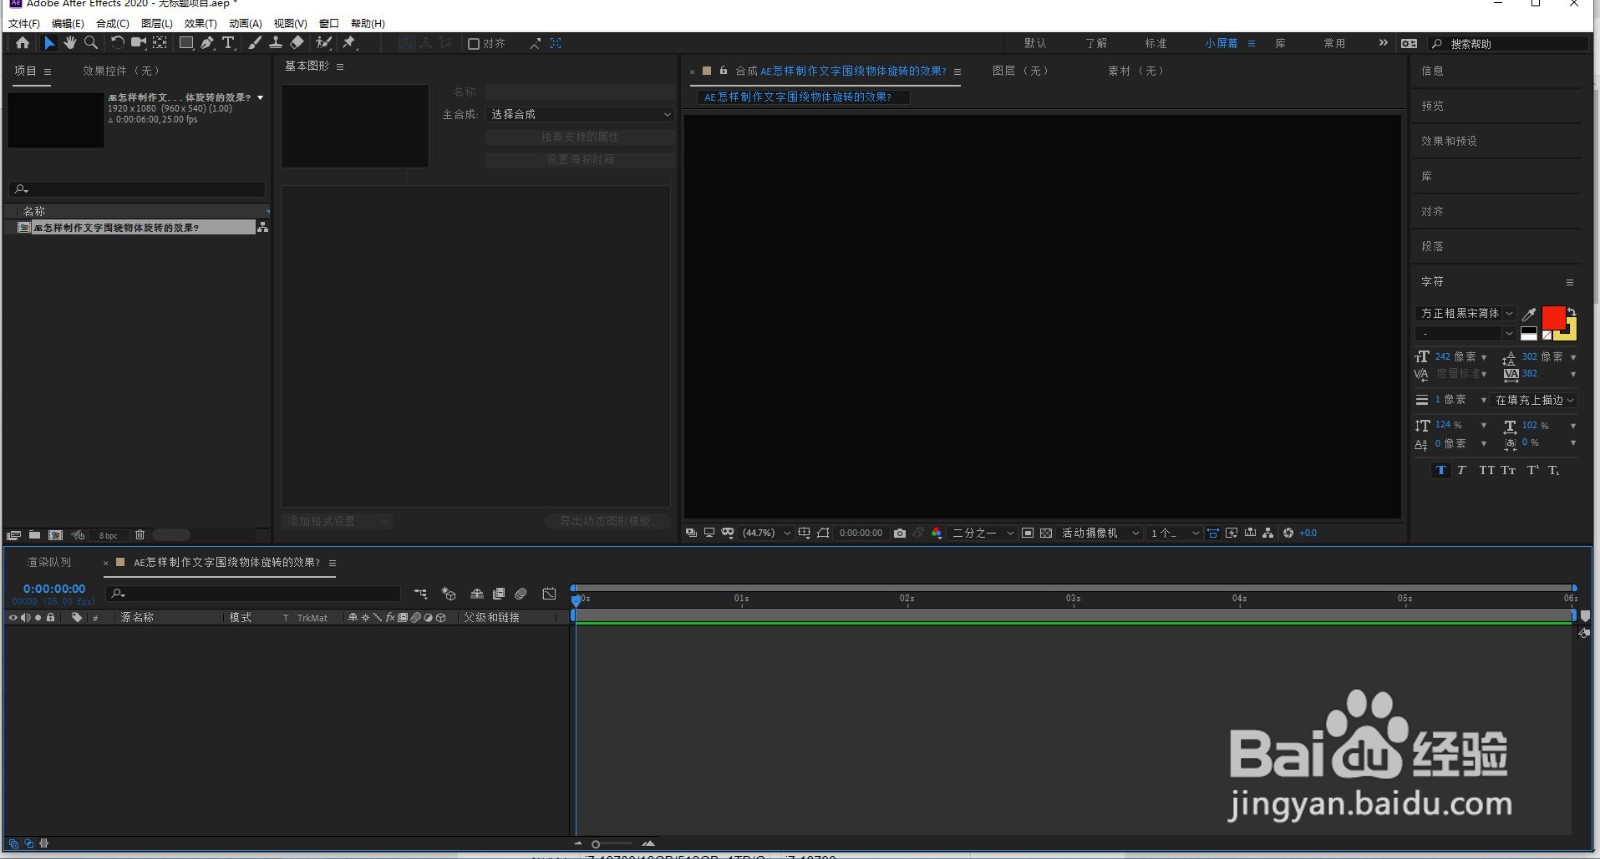Click the Draft 3D icon in timeline
This screenshot has height=859, width=1600.
449,594
